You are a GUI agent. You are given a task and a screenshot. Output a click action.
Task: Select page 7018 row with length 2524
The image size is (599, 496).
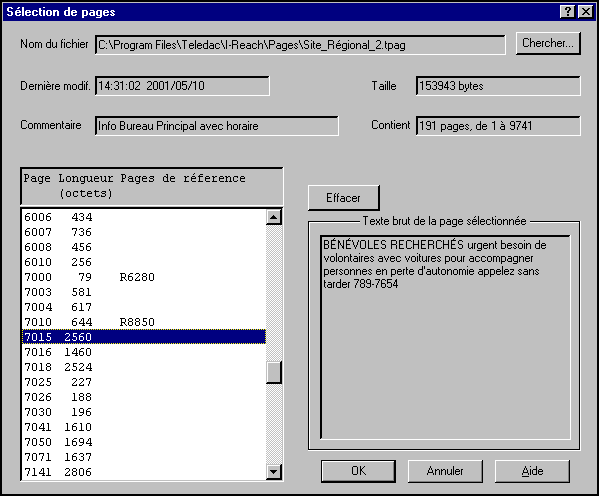[144, 367]
